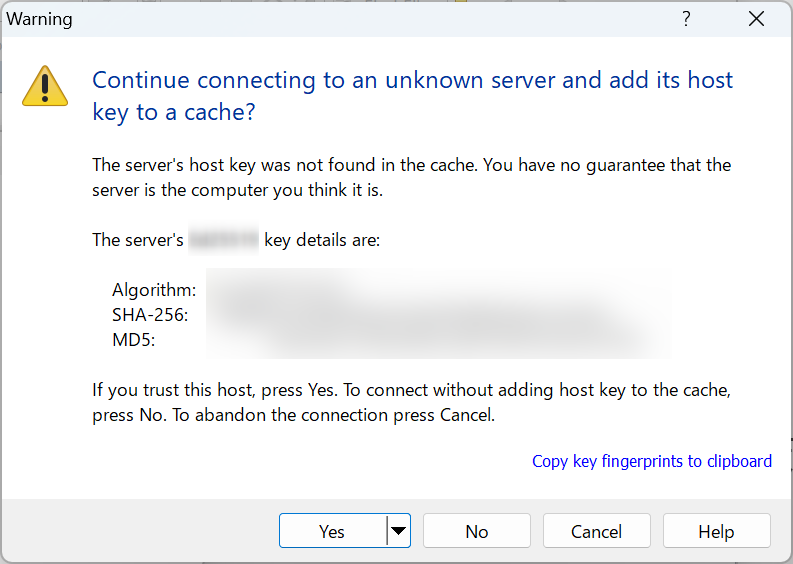This screenshot has height=564, width=793.
Task: Expand the dropdown arrow beside Yes
Action: click(399, 531)
